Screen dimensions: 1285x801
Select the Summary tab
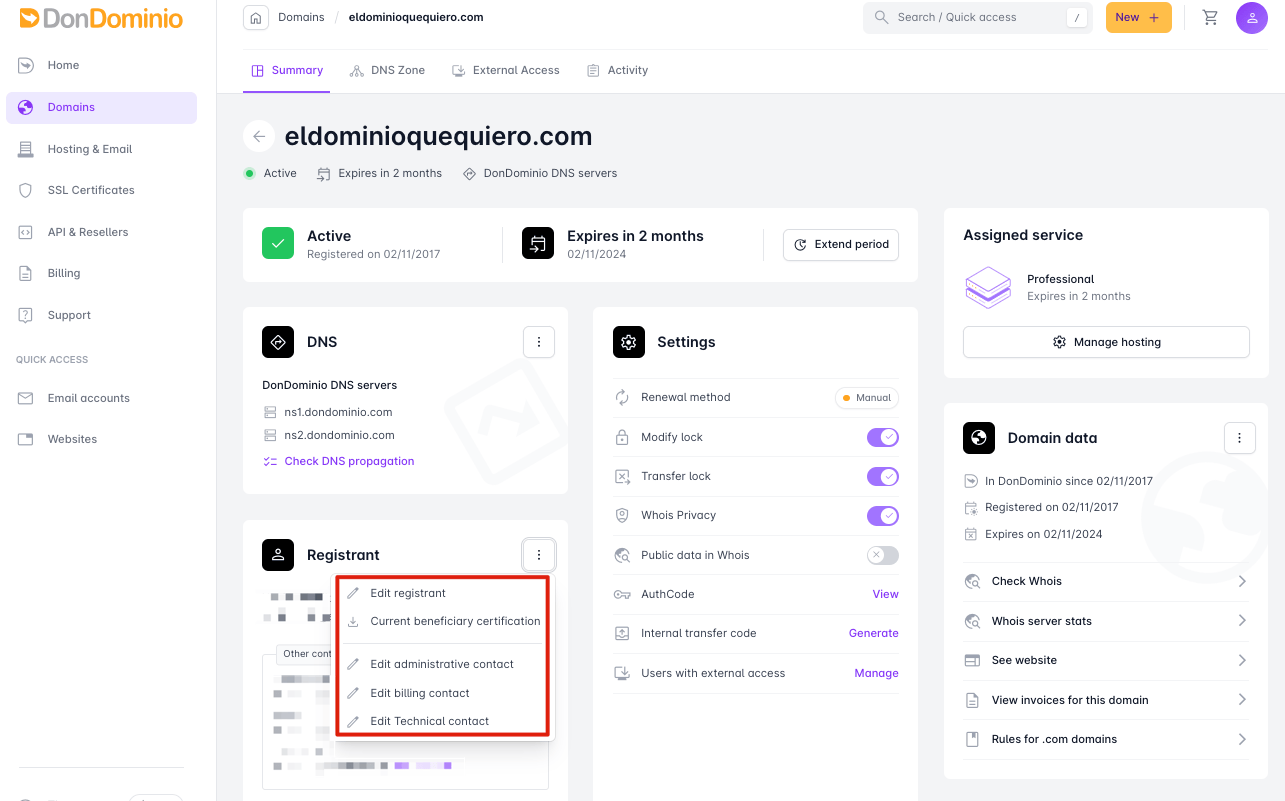tap(287, 70)
